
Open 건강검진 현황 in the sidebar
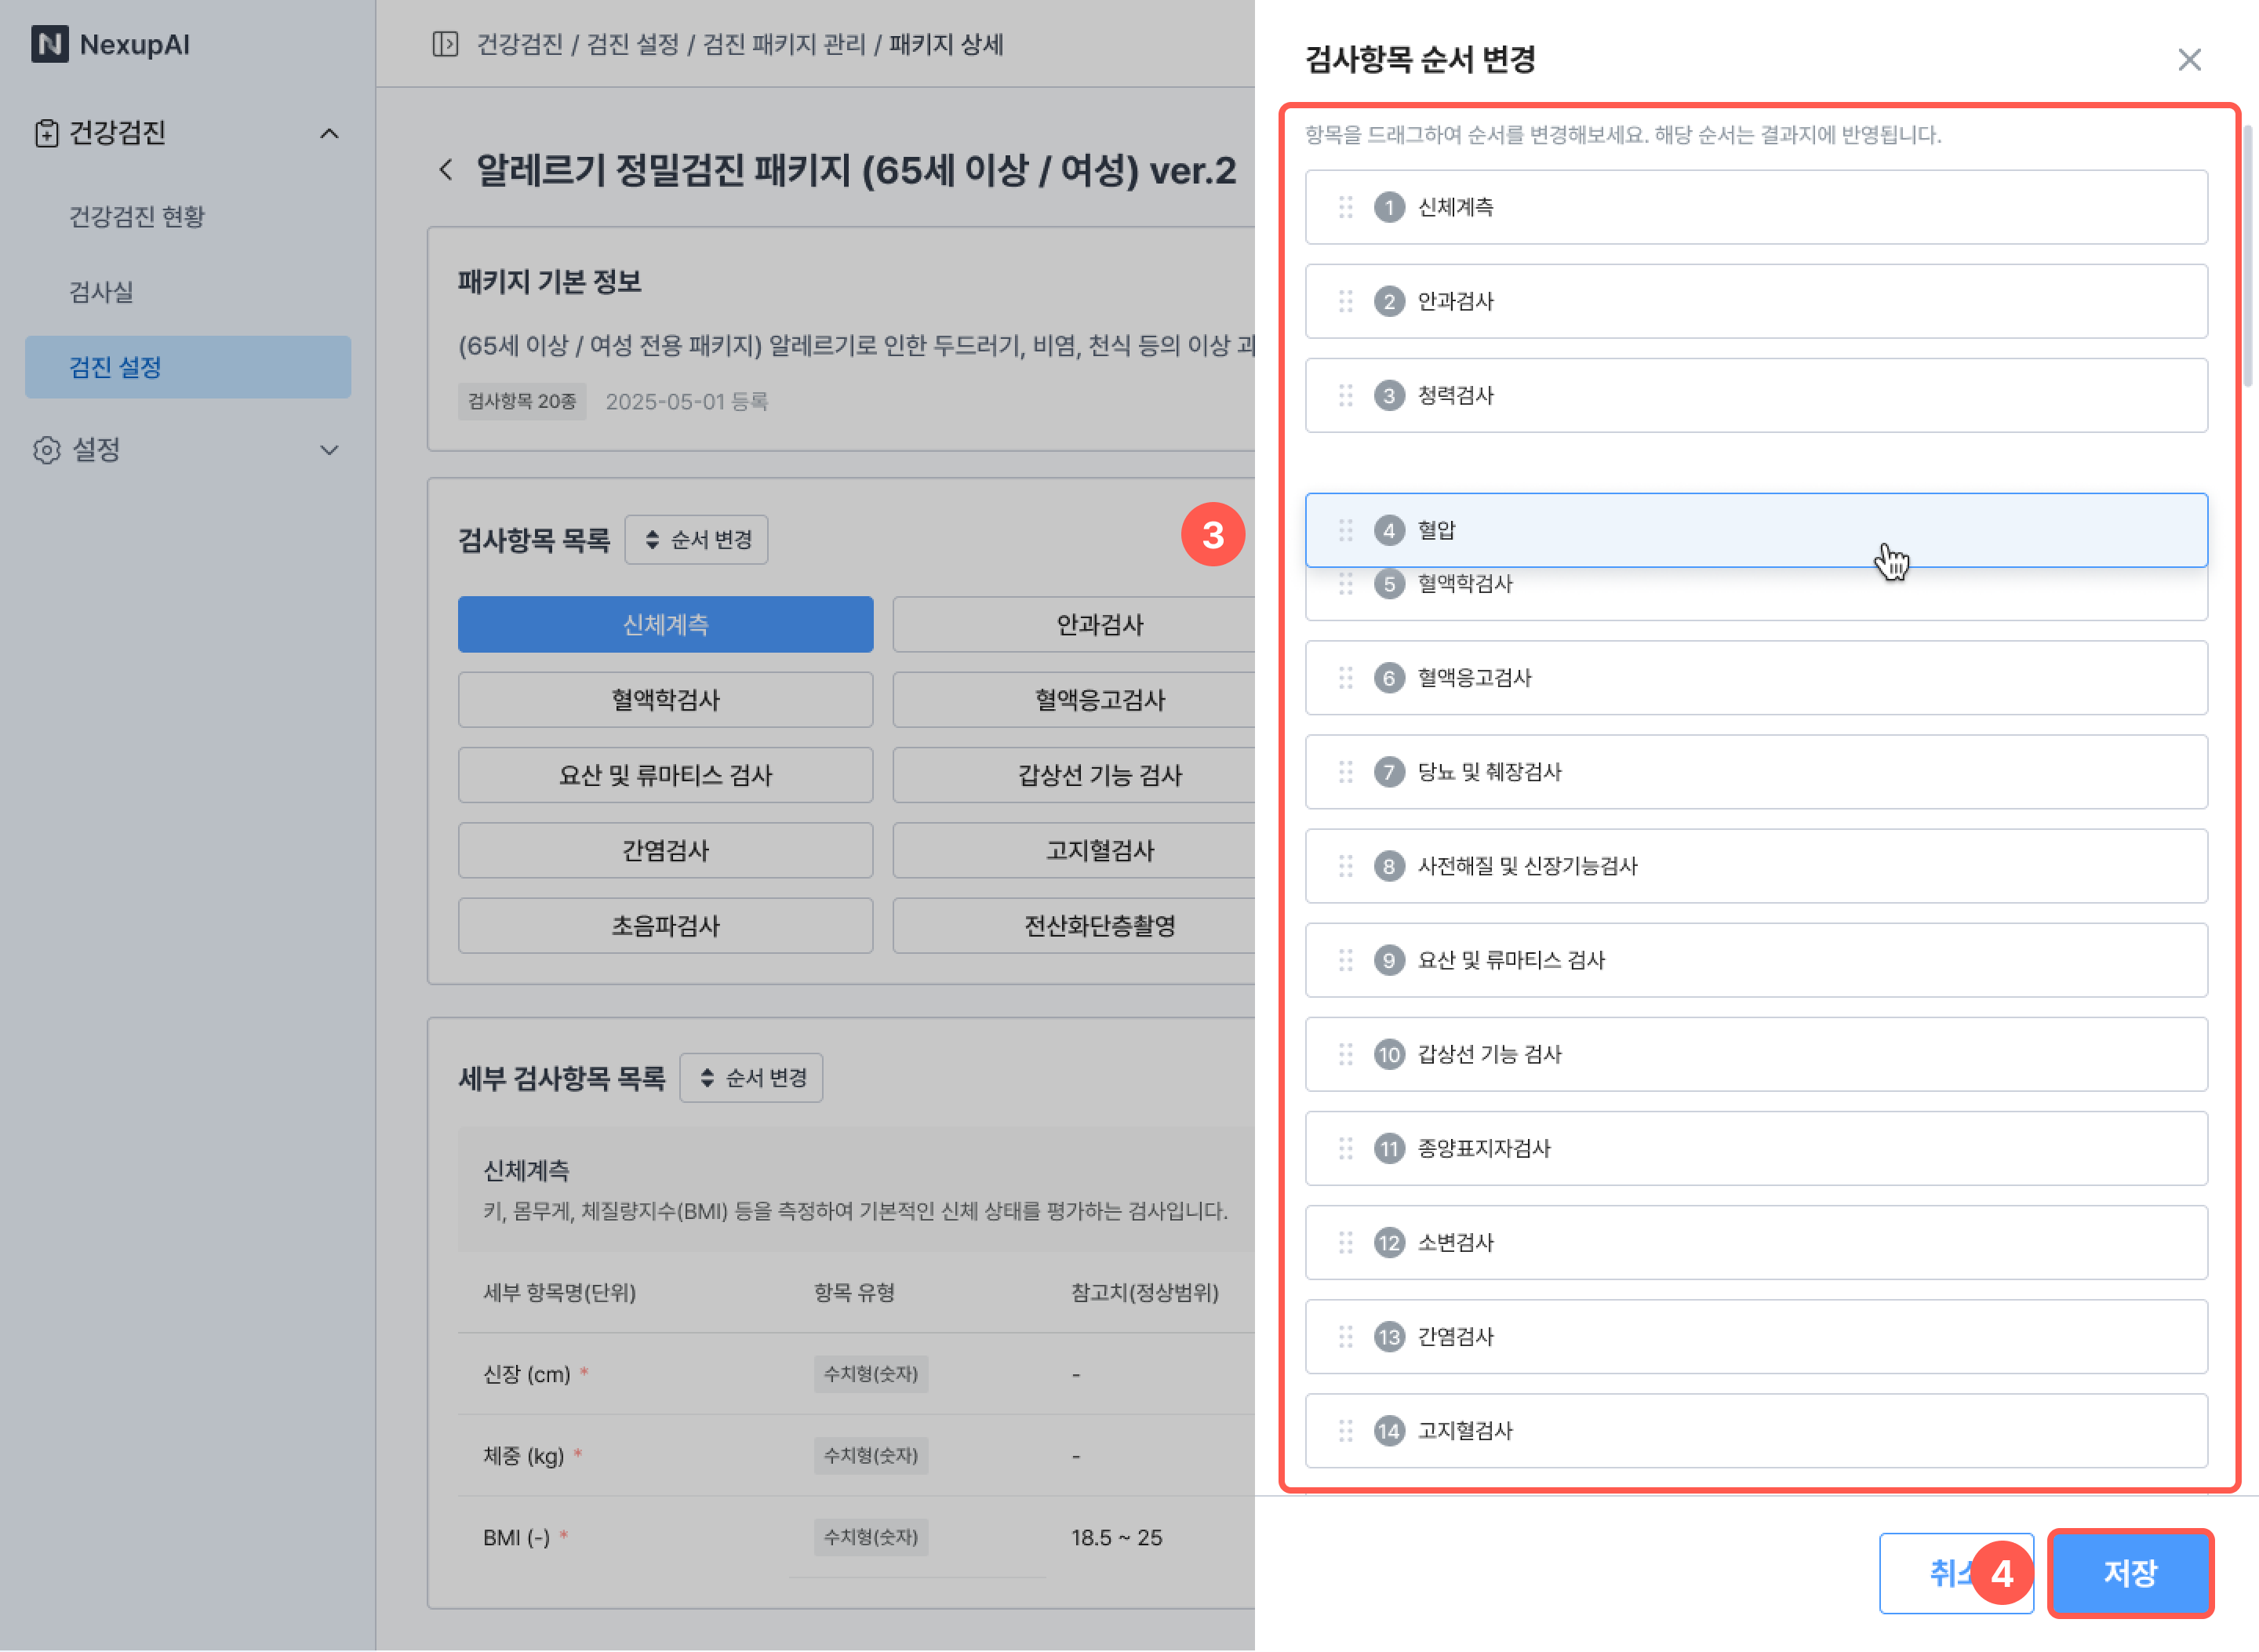[137, 216]
